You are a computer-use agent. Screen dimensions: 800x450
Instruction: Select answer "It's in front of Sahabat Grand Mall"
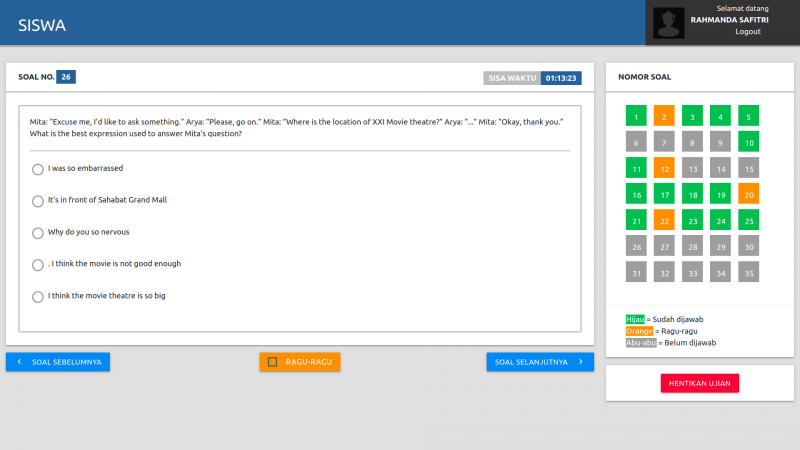(x=38, y=201)
